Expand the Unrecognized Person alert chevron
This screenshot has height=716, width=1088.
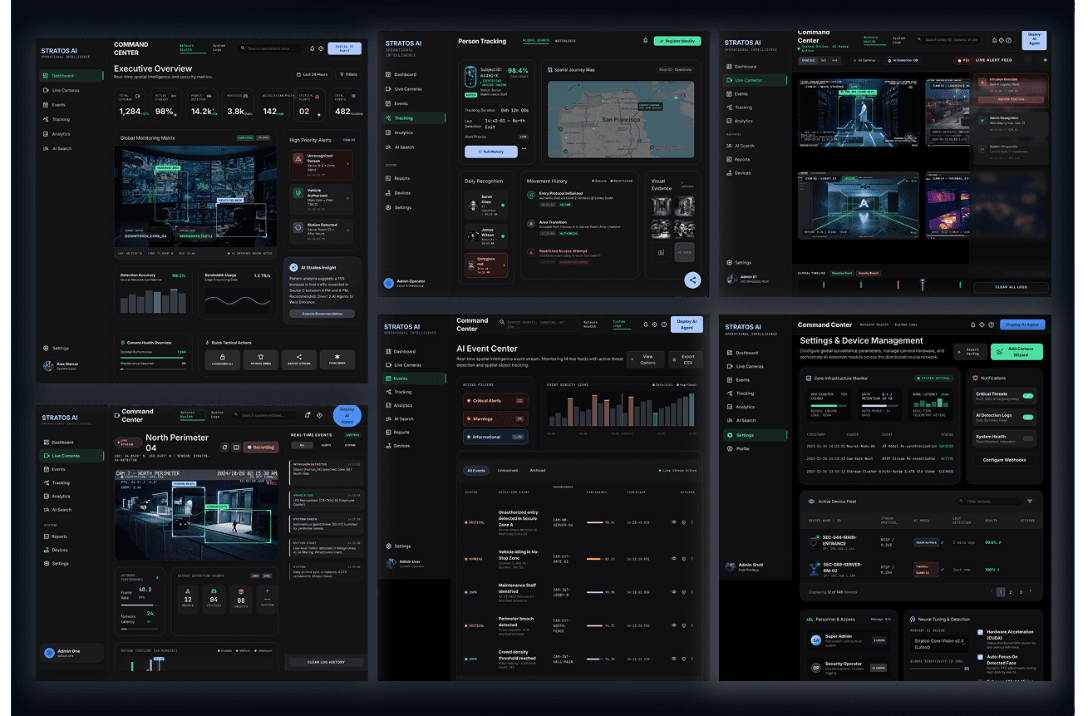[x=348, y=164]
